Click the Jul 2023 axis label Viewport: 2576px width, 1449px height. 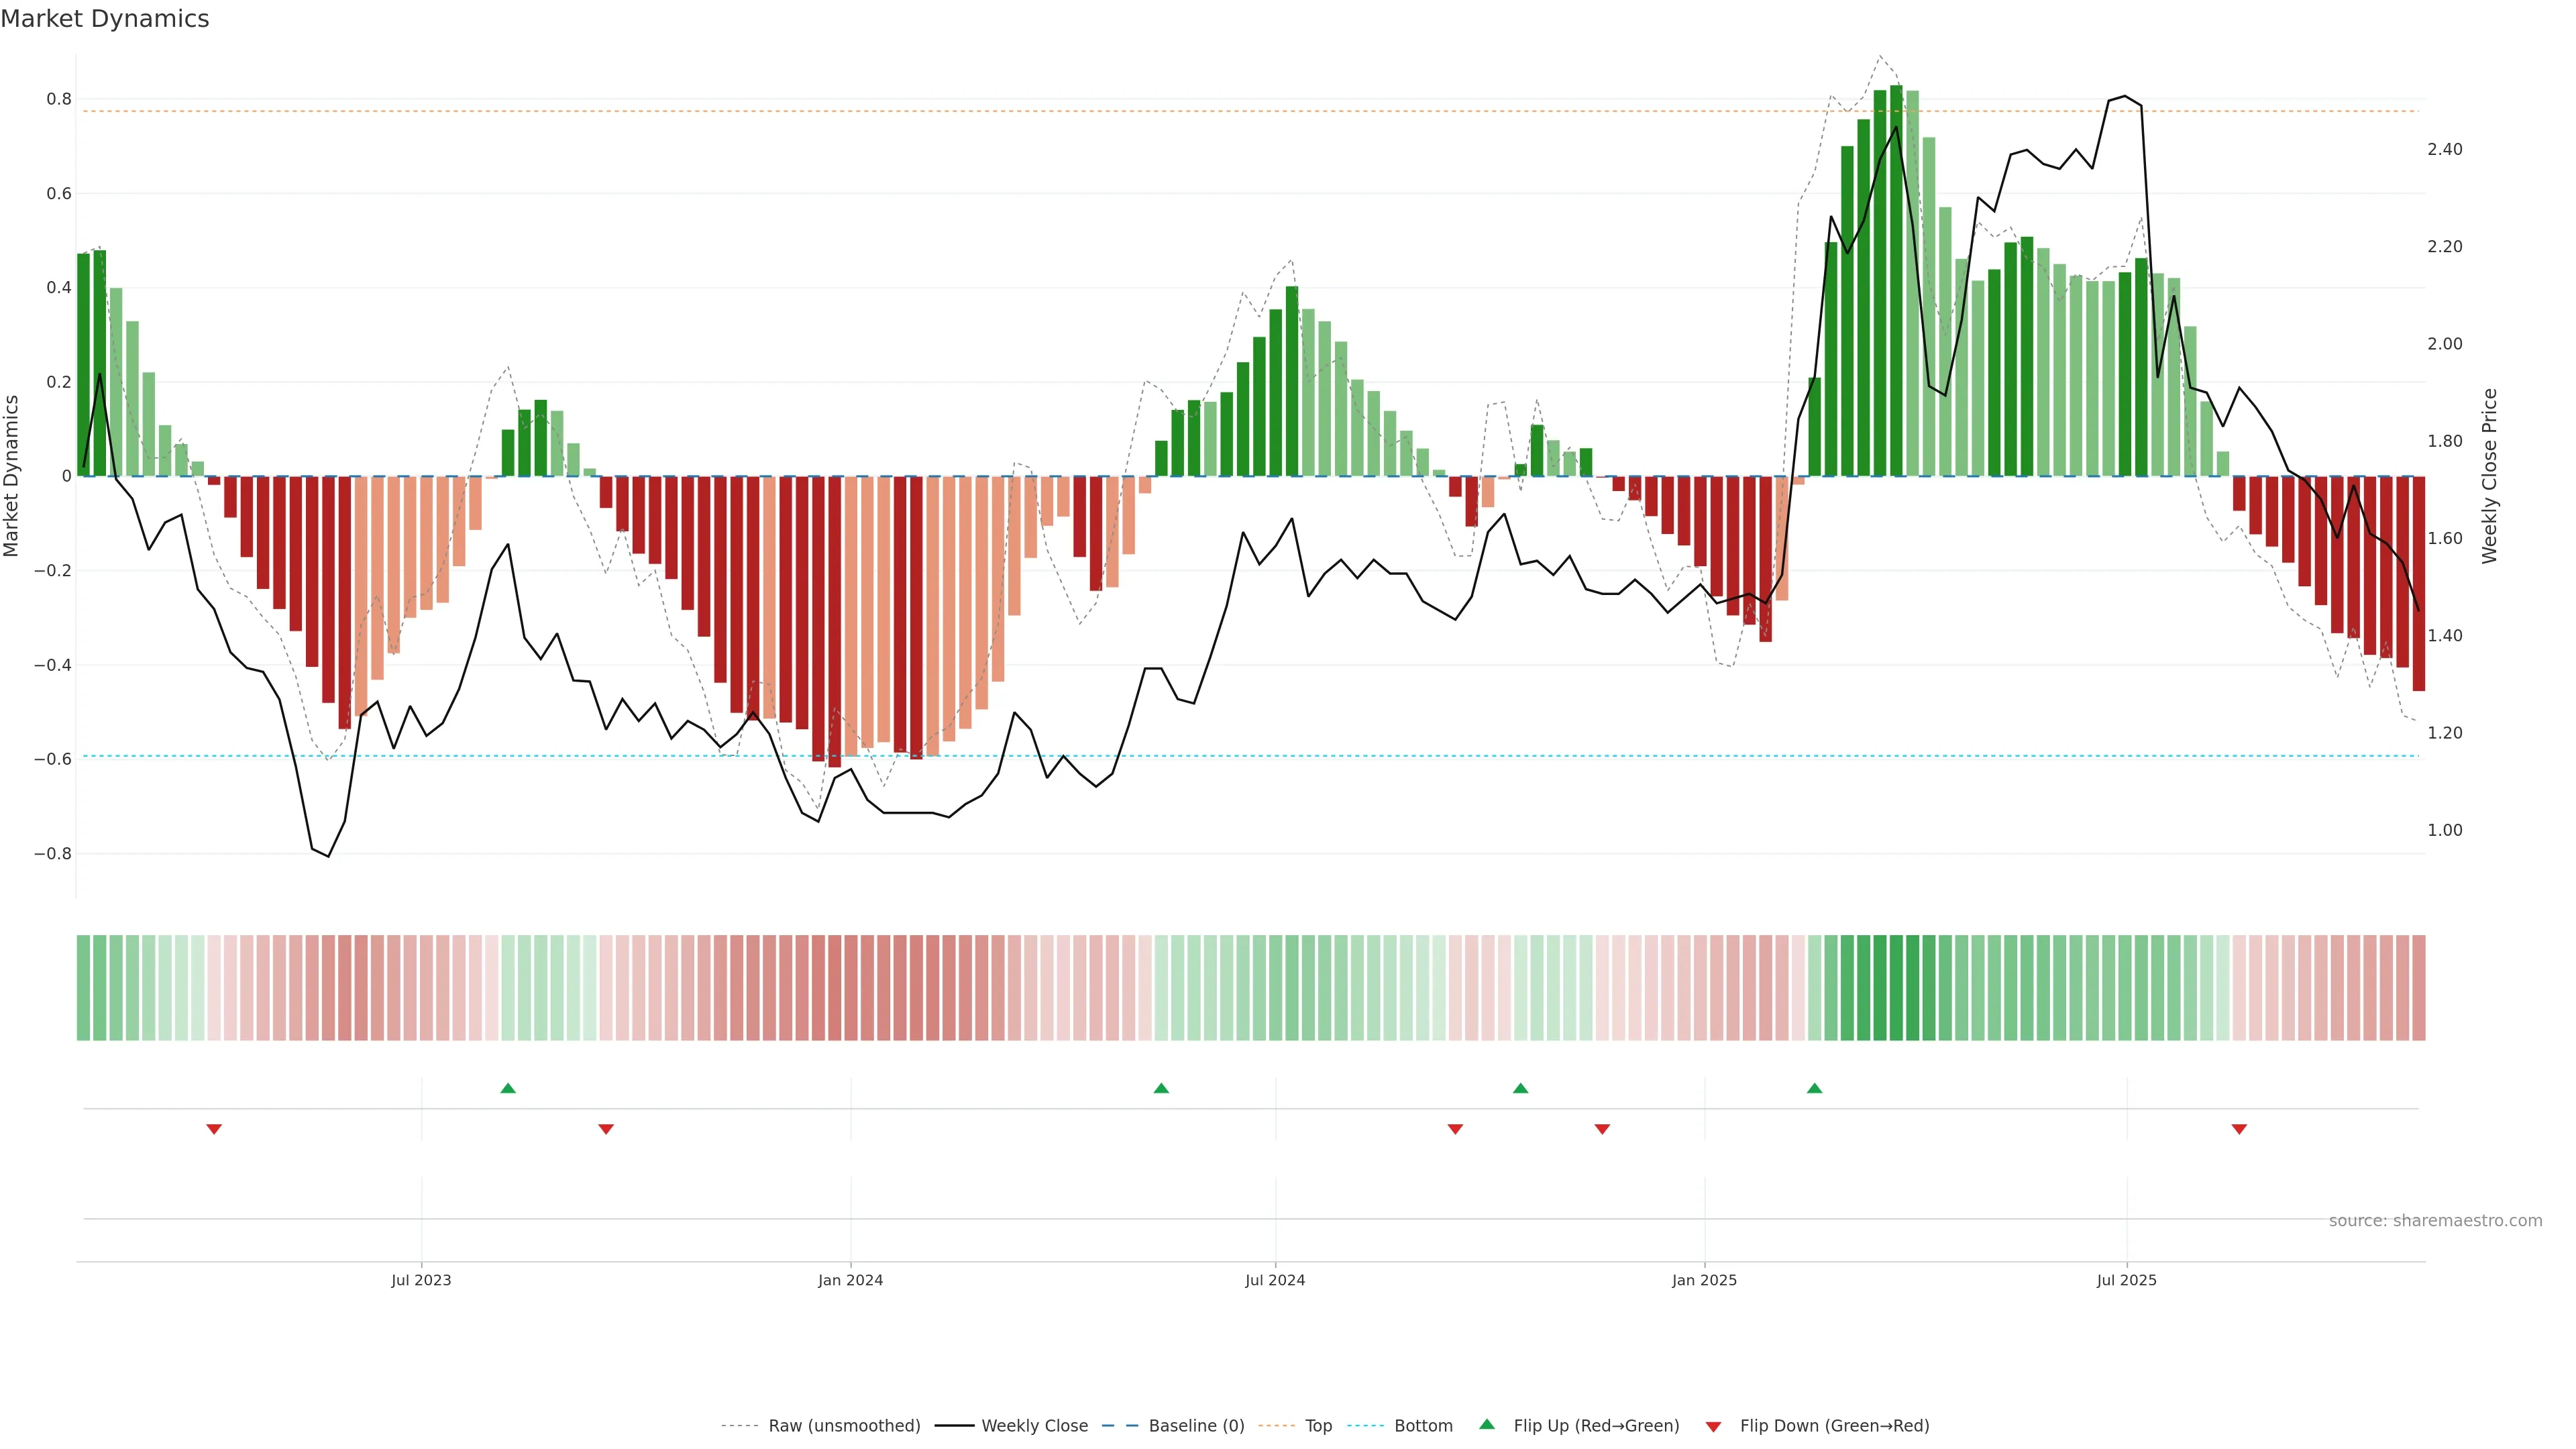point(421,1280)
